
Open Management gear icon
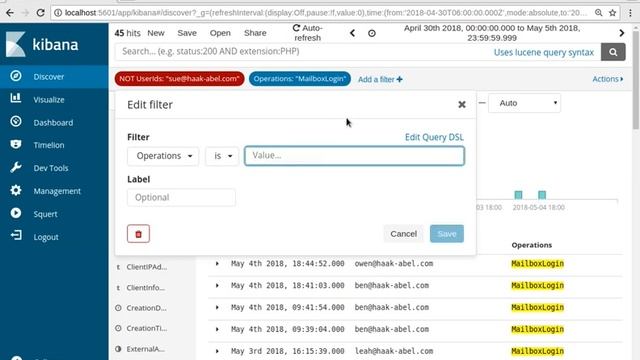coord(16,190)
